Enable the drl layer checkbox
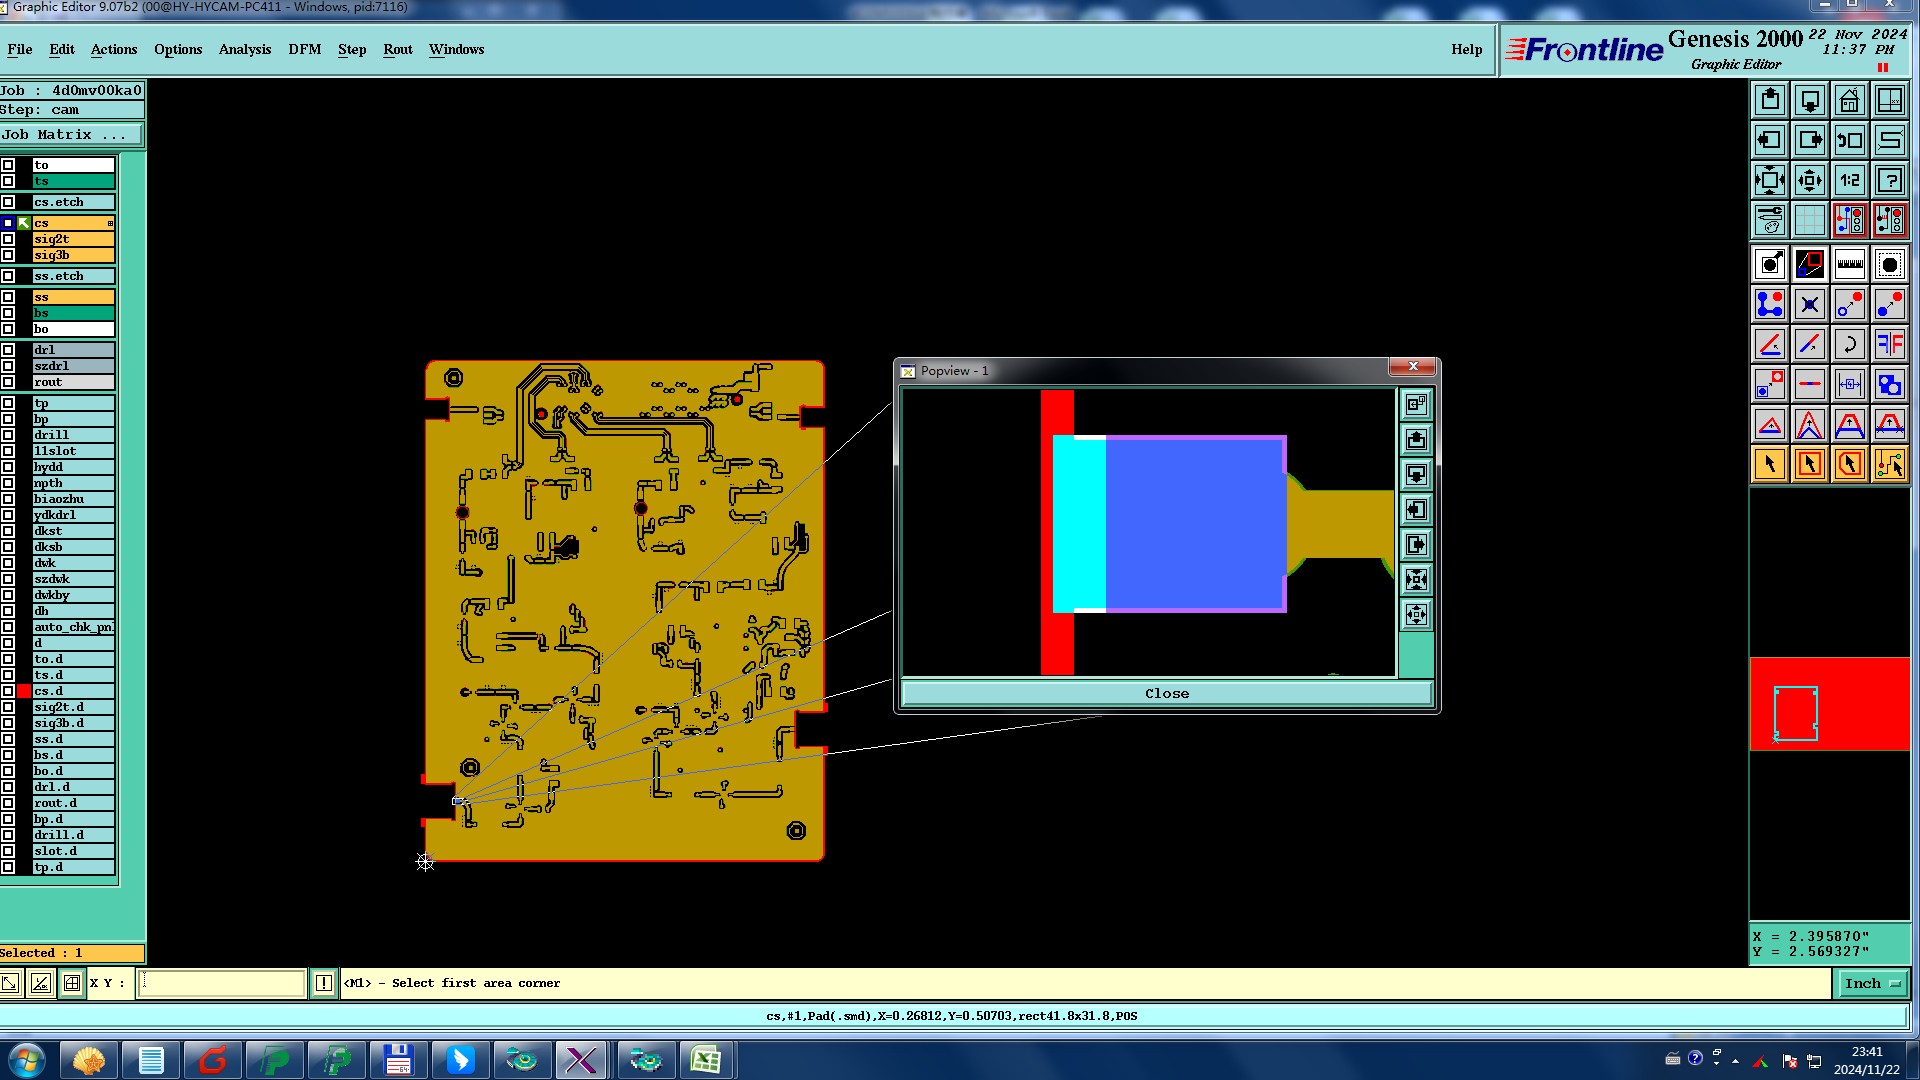Viewport: 1920px width, 1080px height. click(x=8, y=350)
